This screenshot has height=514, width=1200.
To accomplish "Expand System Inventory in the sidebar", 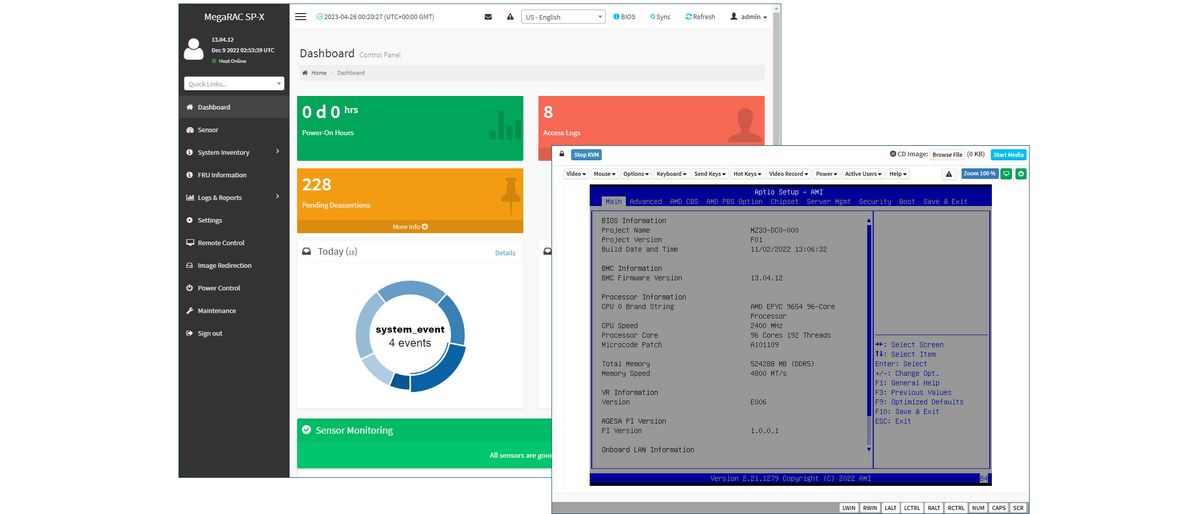I will (234, 152).
